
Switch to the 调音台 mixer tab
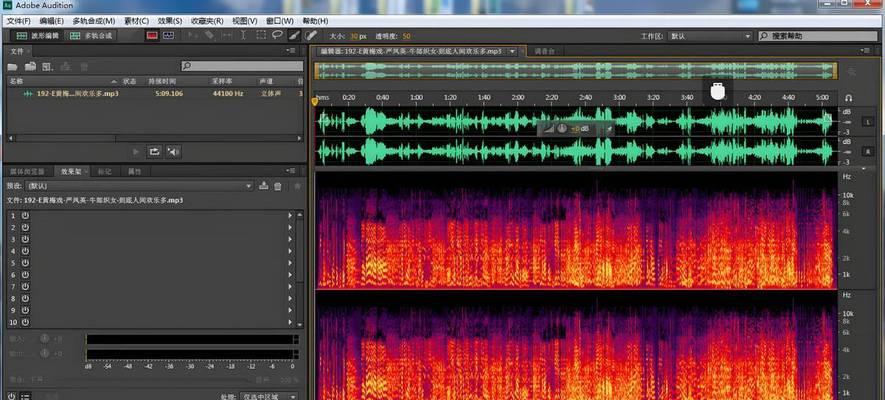click(544, 51)
